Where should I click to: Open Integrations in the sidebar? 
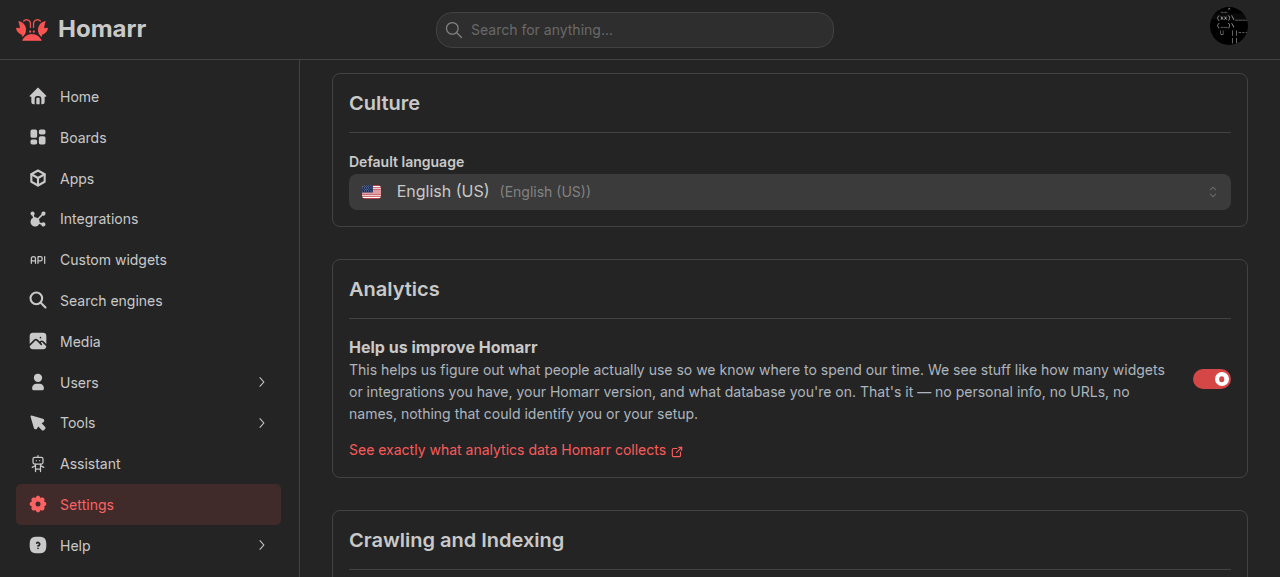click(x=148, y=219)
